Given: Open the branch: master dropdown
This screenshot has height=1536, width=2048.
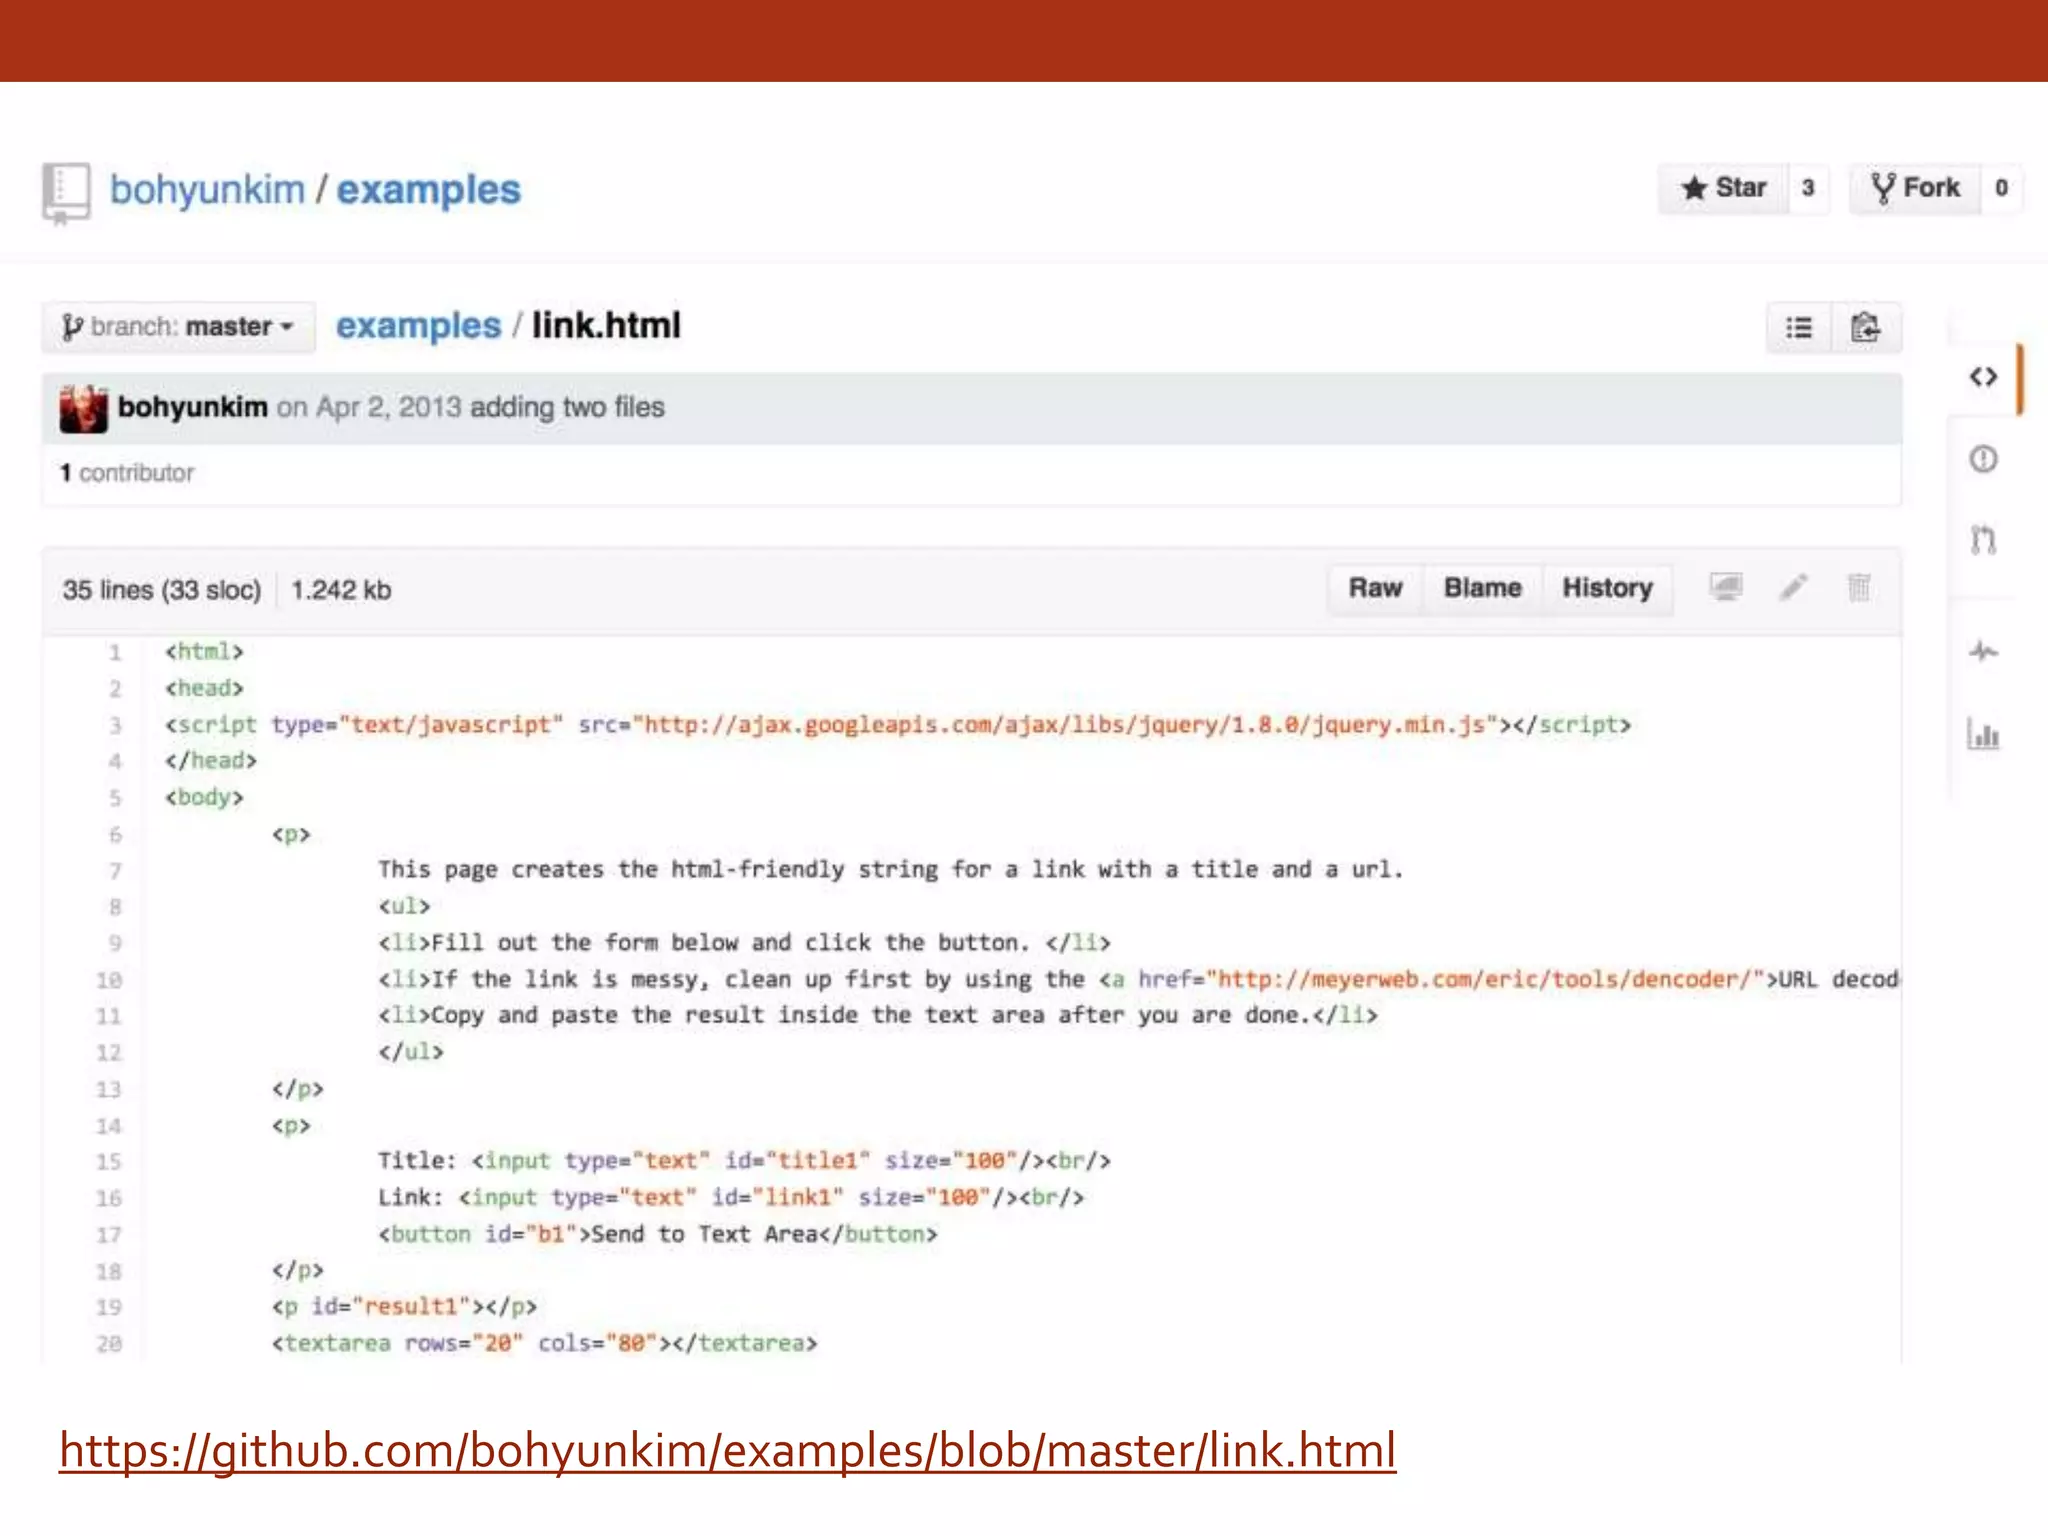Looking at the screenshot, I should pyautogui.click(x=178, y=327).
